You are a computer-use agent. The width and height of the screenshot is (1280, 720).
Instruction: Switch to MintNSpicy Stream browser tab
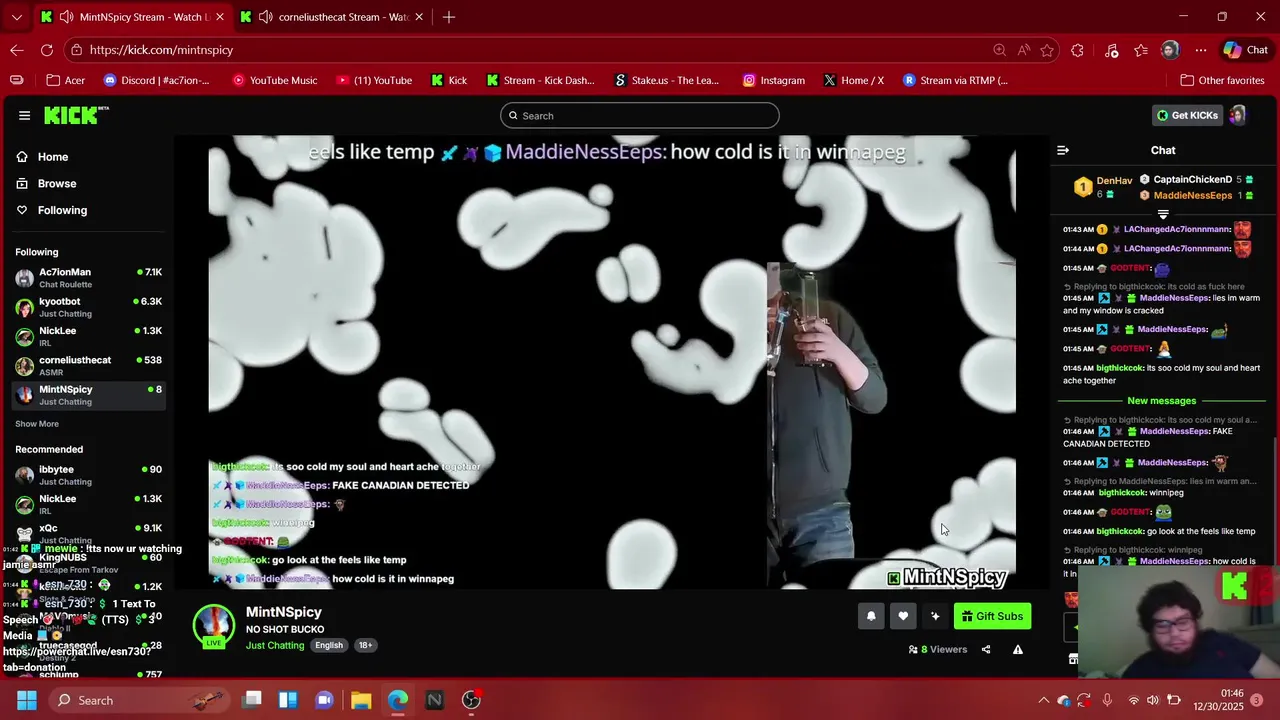[x=133, y=17]
